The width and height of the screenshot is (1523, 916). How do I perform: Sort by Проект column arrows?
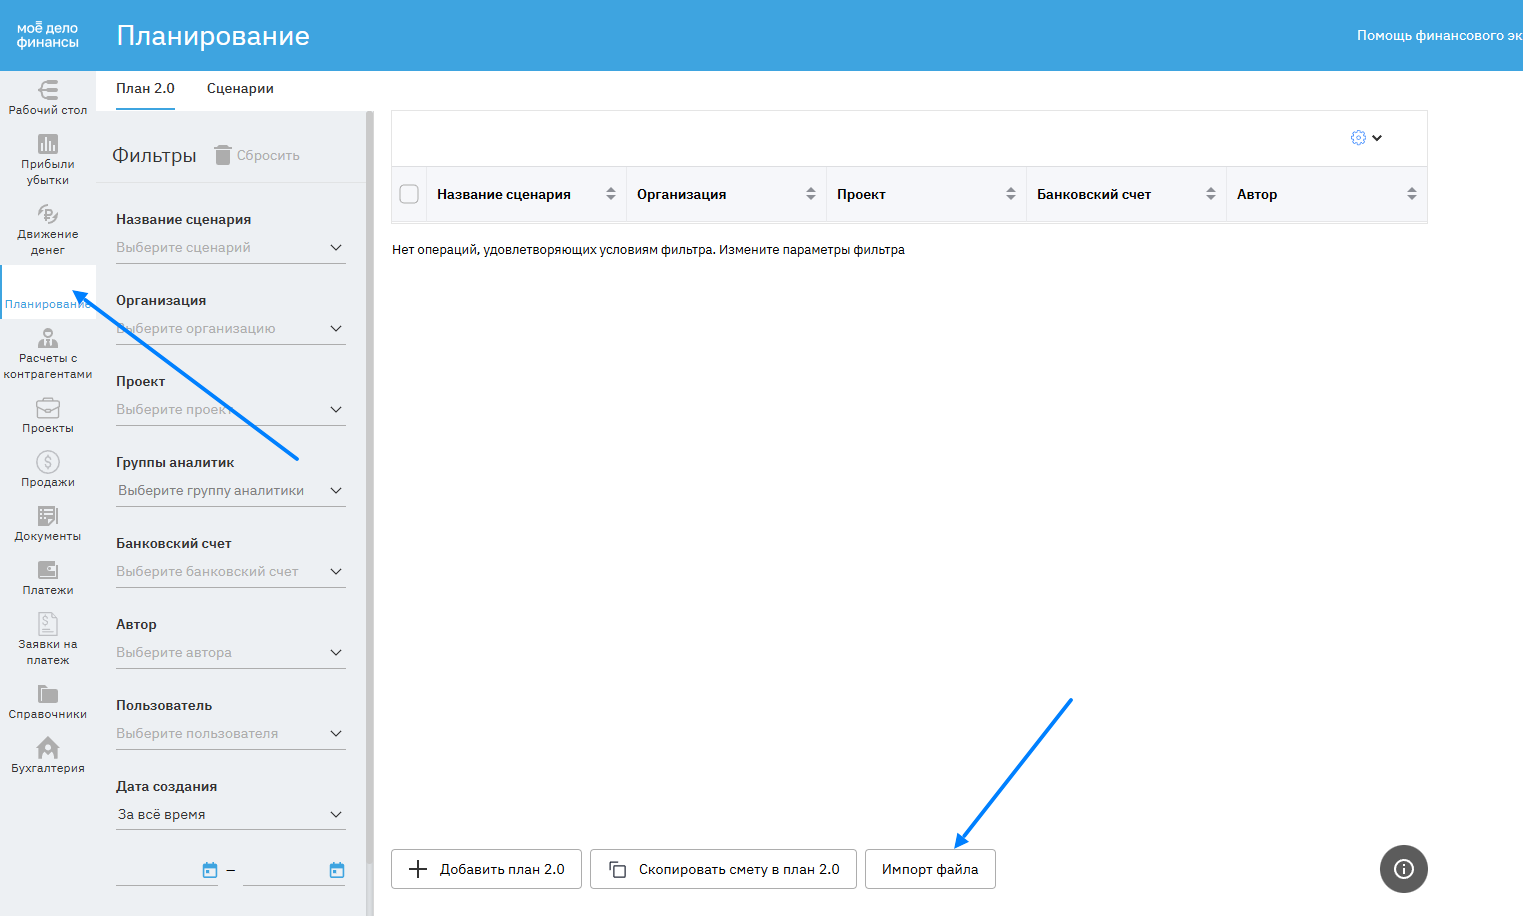tap(1011, 194)
